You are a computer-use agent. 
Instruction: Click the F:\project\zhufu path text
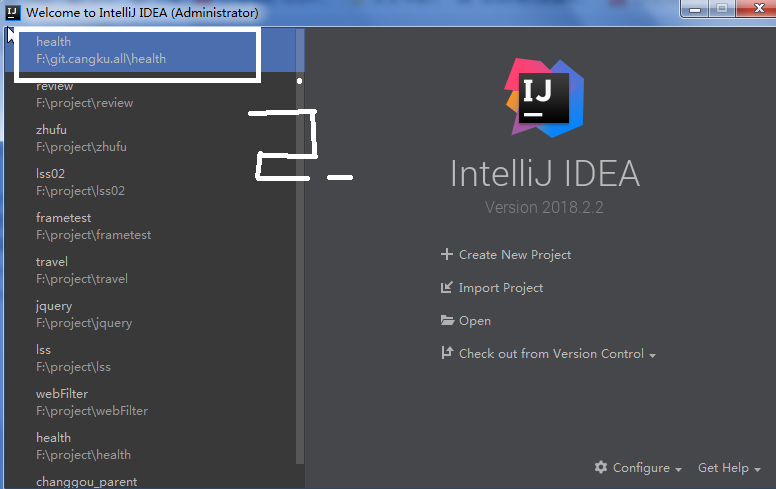[81, 147]
